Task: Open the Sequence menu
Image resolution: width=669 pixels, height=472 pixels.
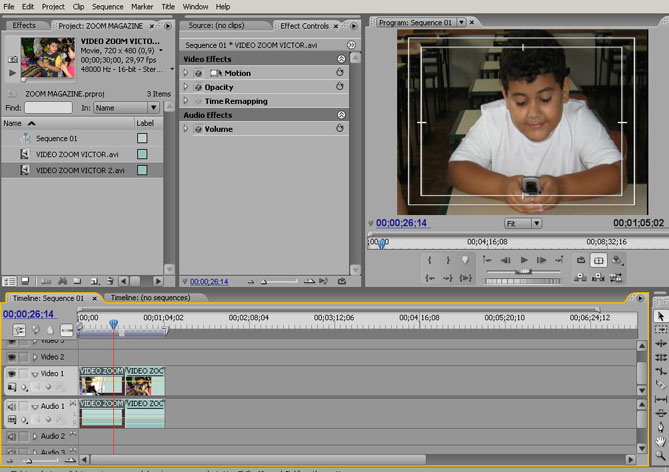Action: pos(107,6)
